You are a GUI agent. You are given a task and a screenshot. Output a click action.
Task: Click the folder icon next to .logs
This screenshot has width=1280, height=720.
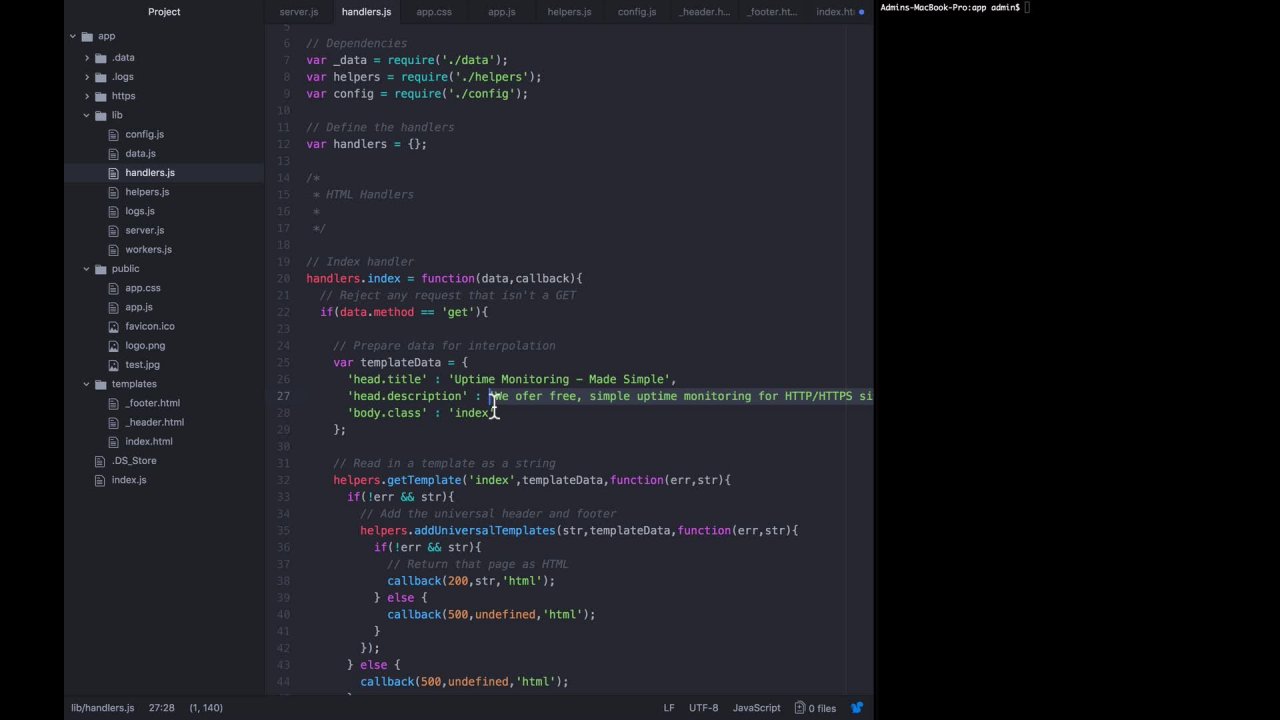pos(100,77)
